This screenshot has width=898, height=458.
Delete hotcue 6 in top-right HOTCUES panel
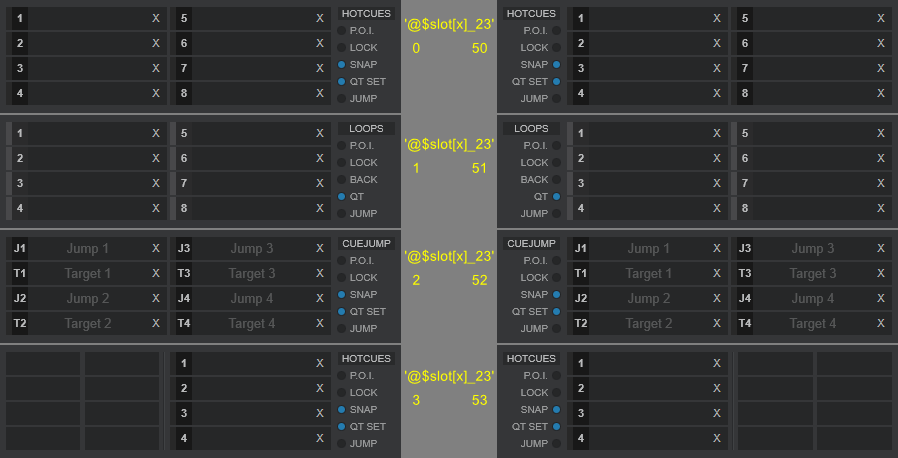[x=881, y=43]
